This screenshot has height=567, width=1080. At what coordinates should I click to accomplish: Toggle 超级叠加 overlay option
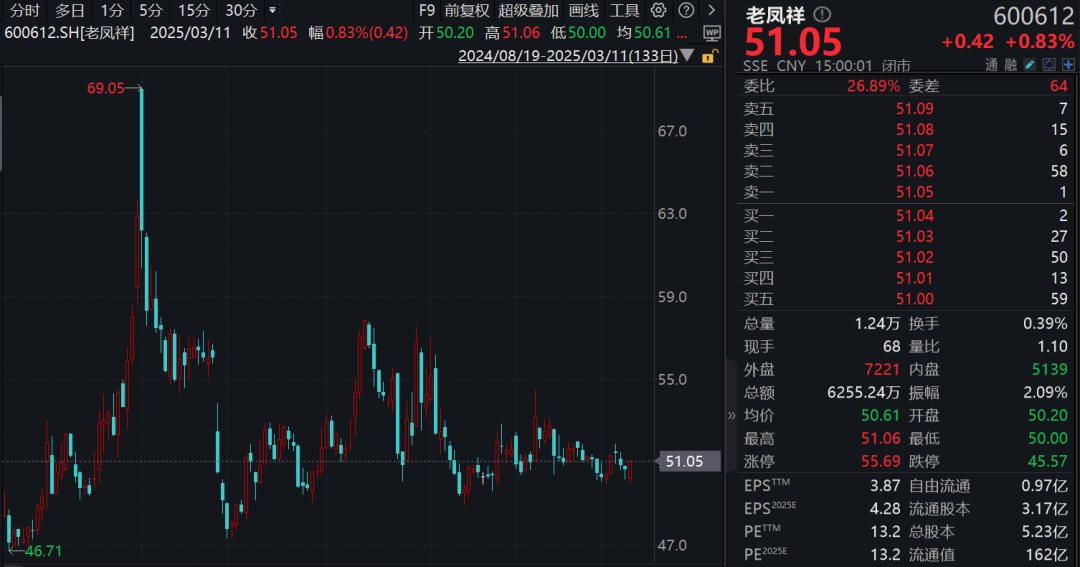(528, 10)
